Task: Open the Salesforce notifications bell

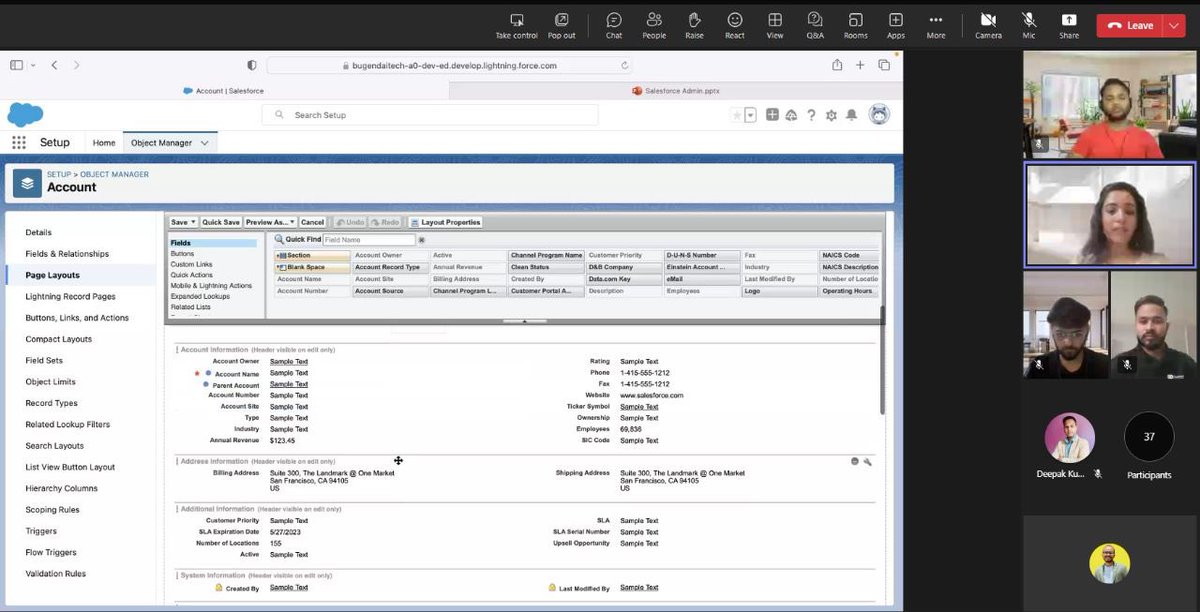Action: point(851,115)
